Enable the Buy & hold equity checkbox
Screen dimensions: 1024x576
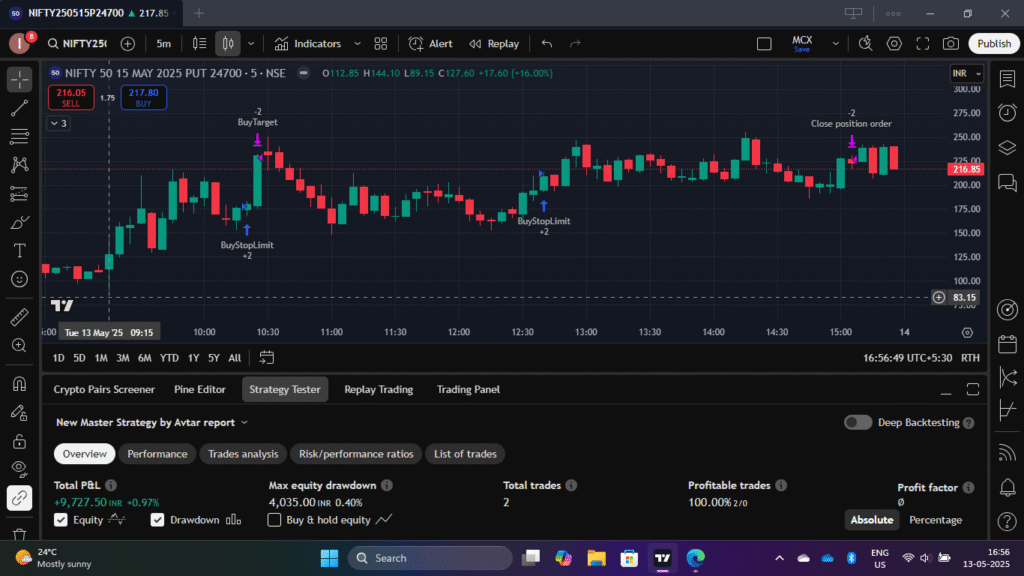point(274,520)
